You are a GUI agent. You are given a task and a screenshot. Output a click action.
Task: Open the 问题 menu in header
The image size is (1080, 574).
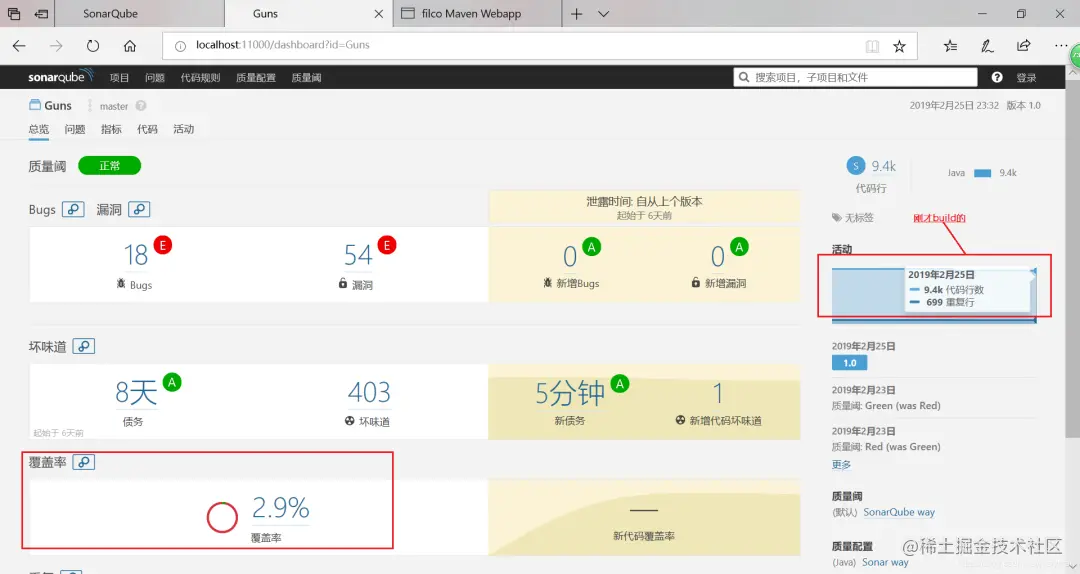coord(155,77)
